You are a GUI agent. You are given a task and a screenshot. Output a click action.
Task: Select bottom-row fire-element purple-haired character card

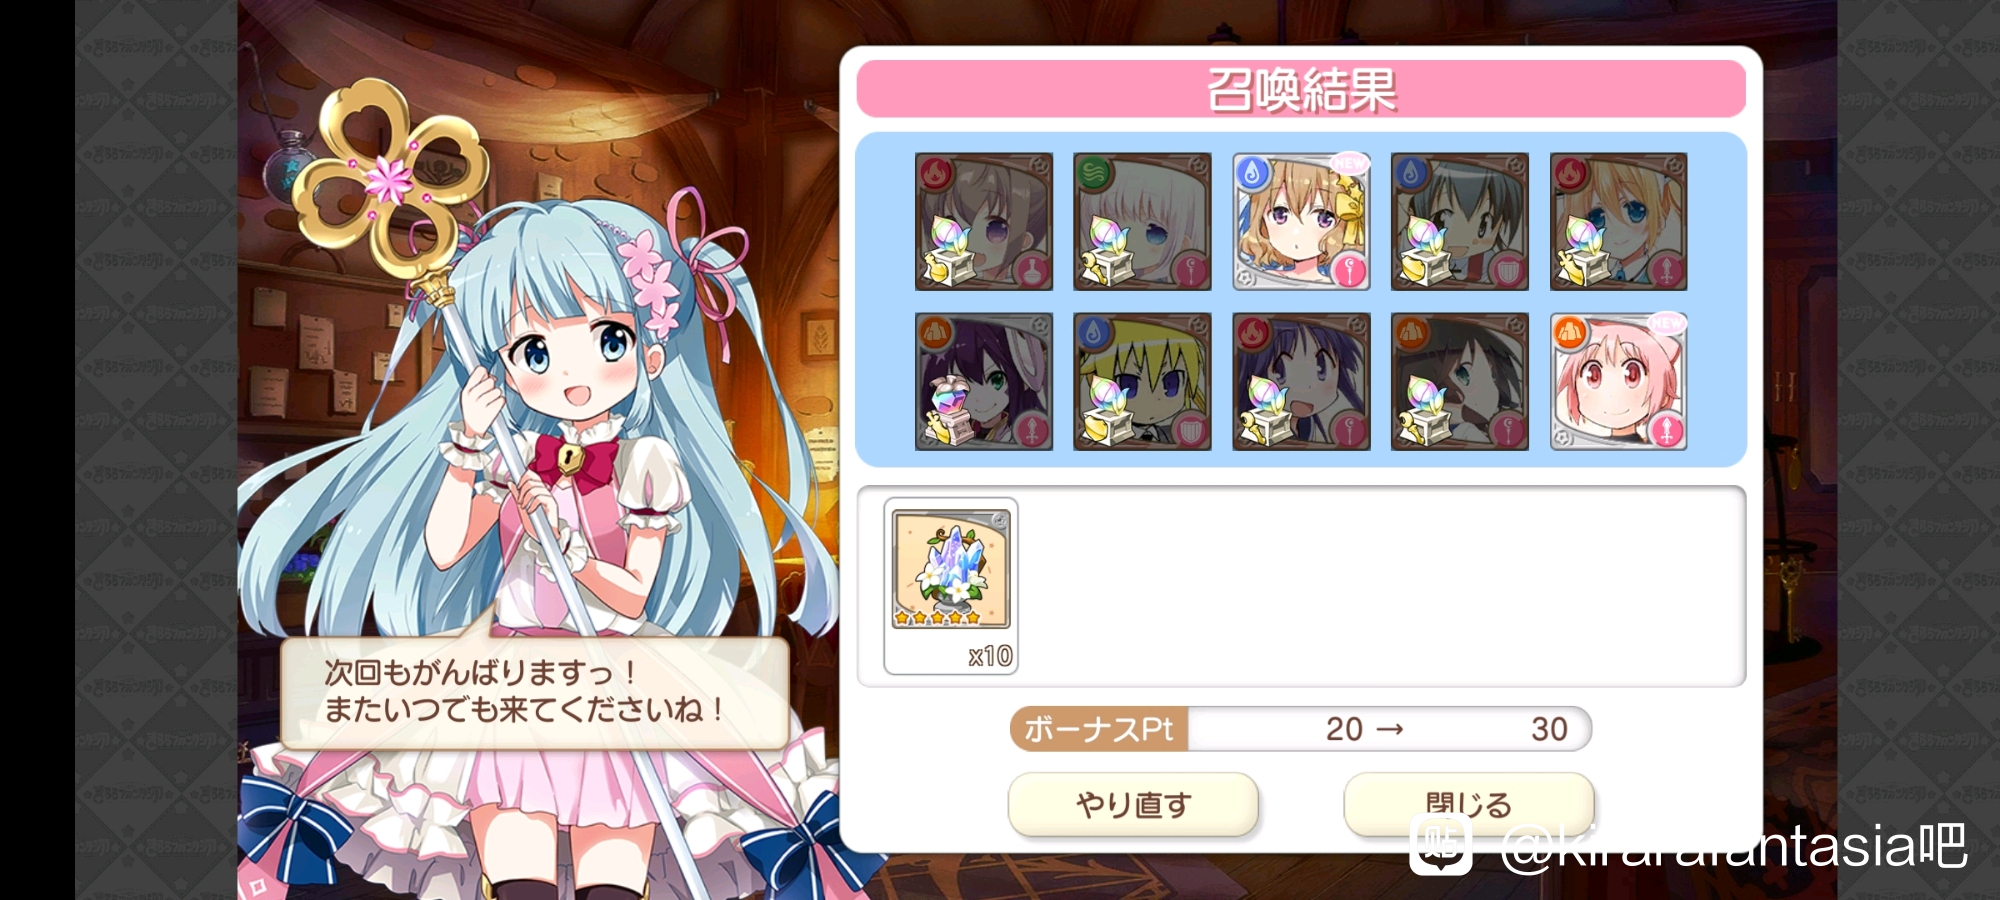[x=1300, y=381]
